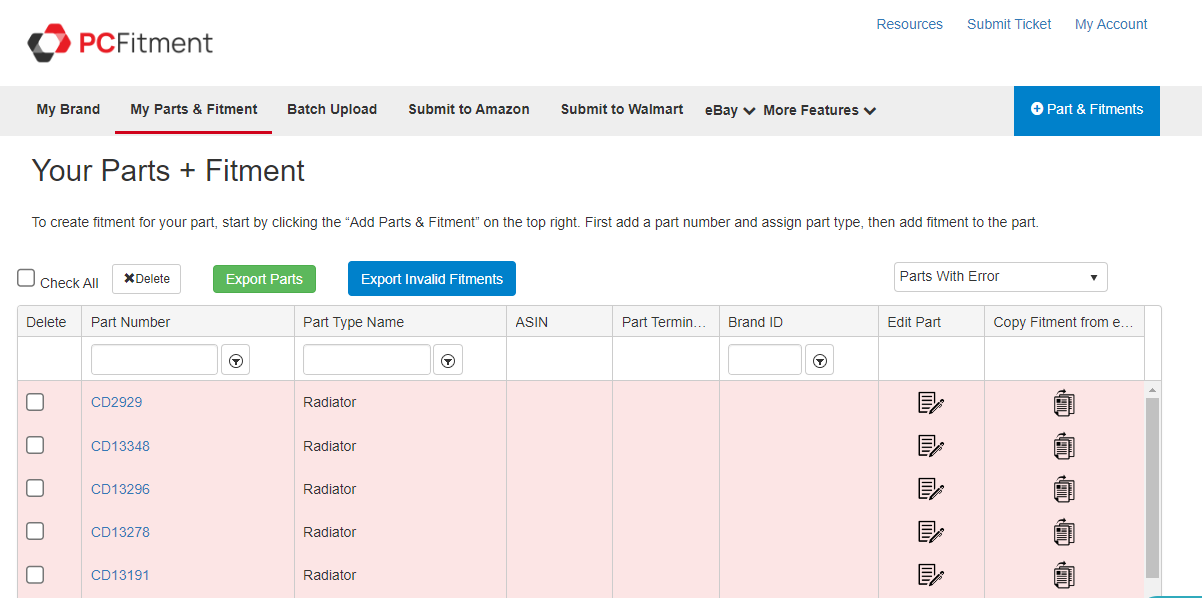Screen dimensions: 1202x598
Task: Expand the More Features menu
Action: coord(819,110)
